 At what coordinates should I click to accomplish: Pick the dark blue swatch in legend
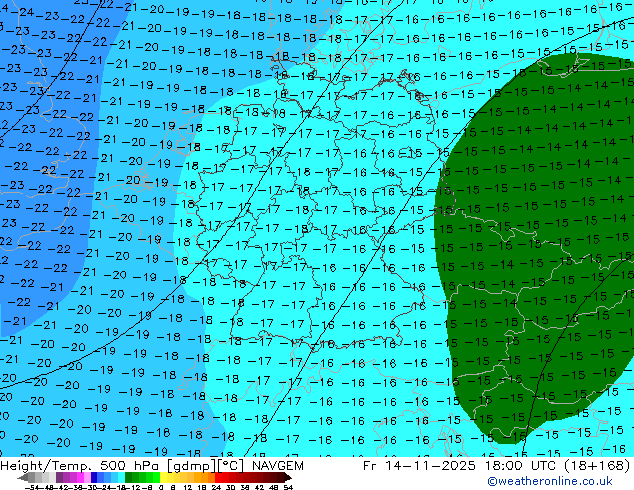(x=94, y=477)
